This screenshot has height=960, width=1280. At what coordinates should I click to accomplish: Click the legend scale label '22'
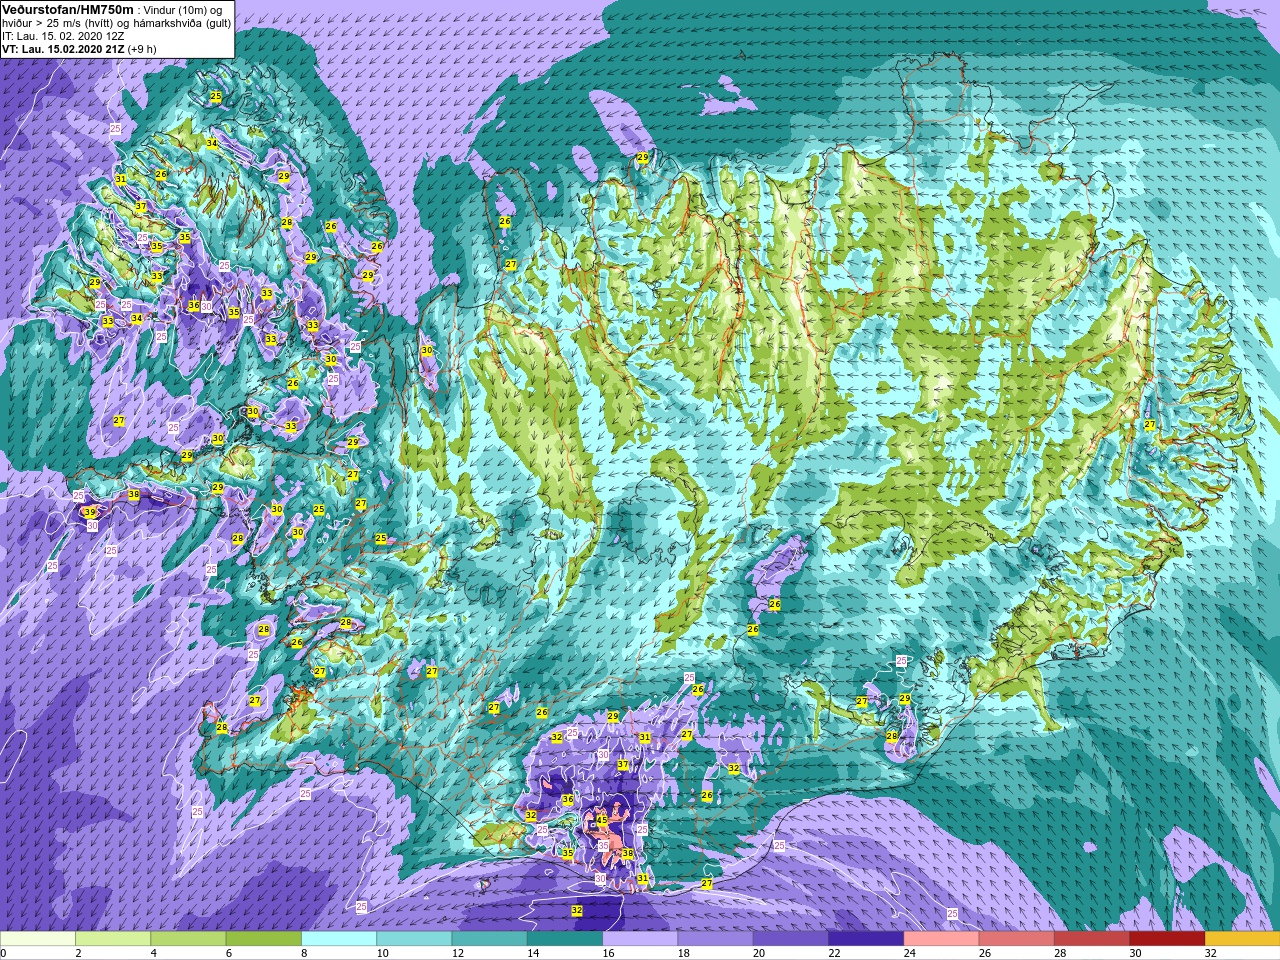tap(834, 953)
